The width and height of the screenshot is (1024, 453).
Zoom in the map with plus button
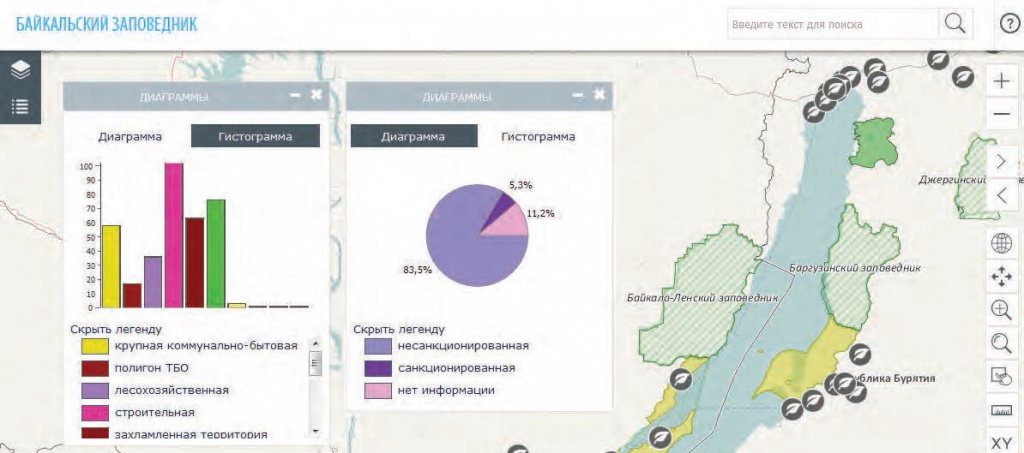(x=1002, y=81)
